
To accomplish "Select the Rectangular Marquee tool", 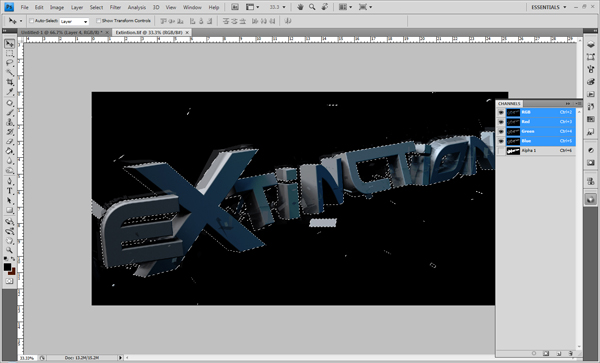I will pyautogui.click(x=10, y=54).
